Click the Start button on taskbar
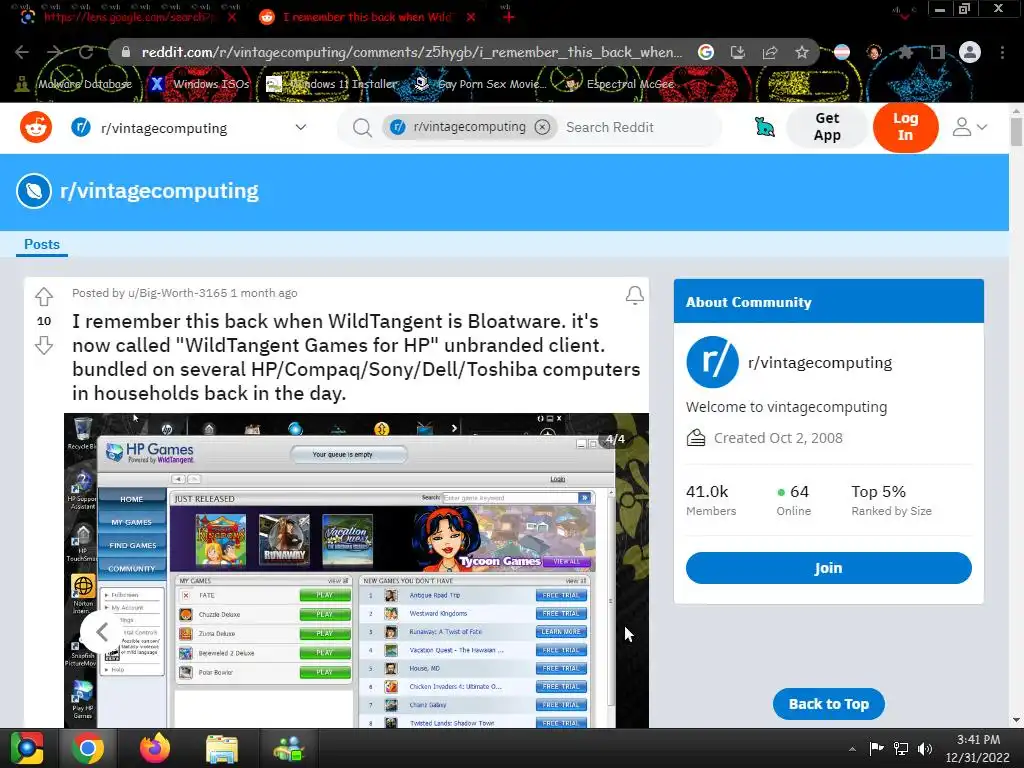 pyautogui.click(x=27, y=748)
